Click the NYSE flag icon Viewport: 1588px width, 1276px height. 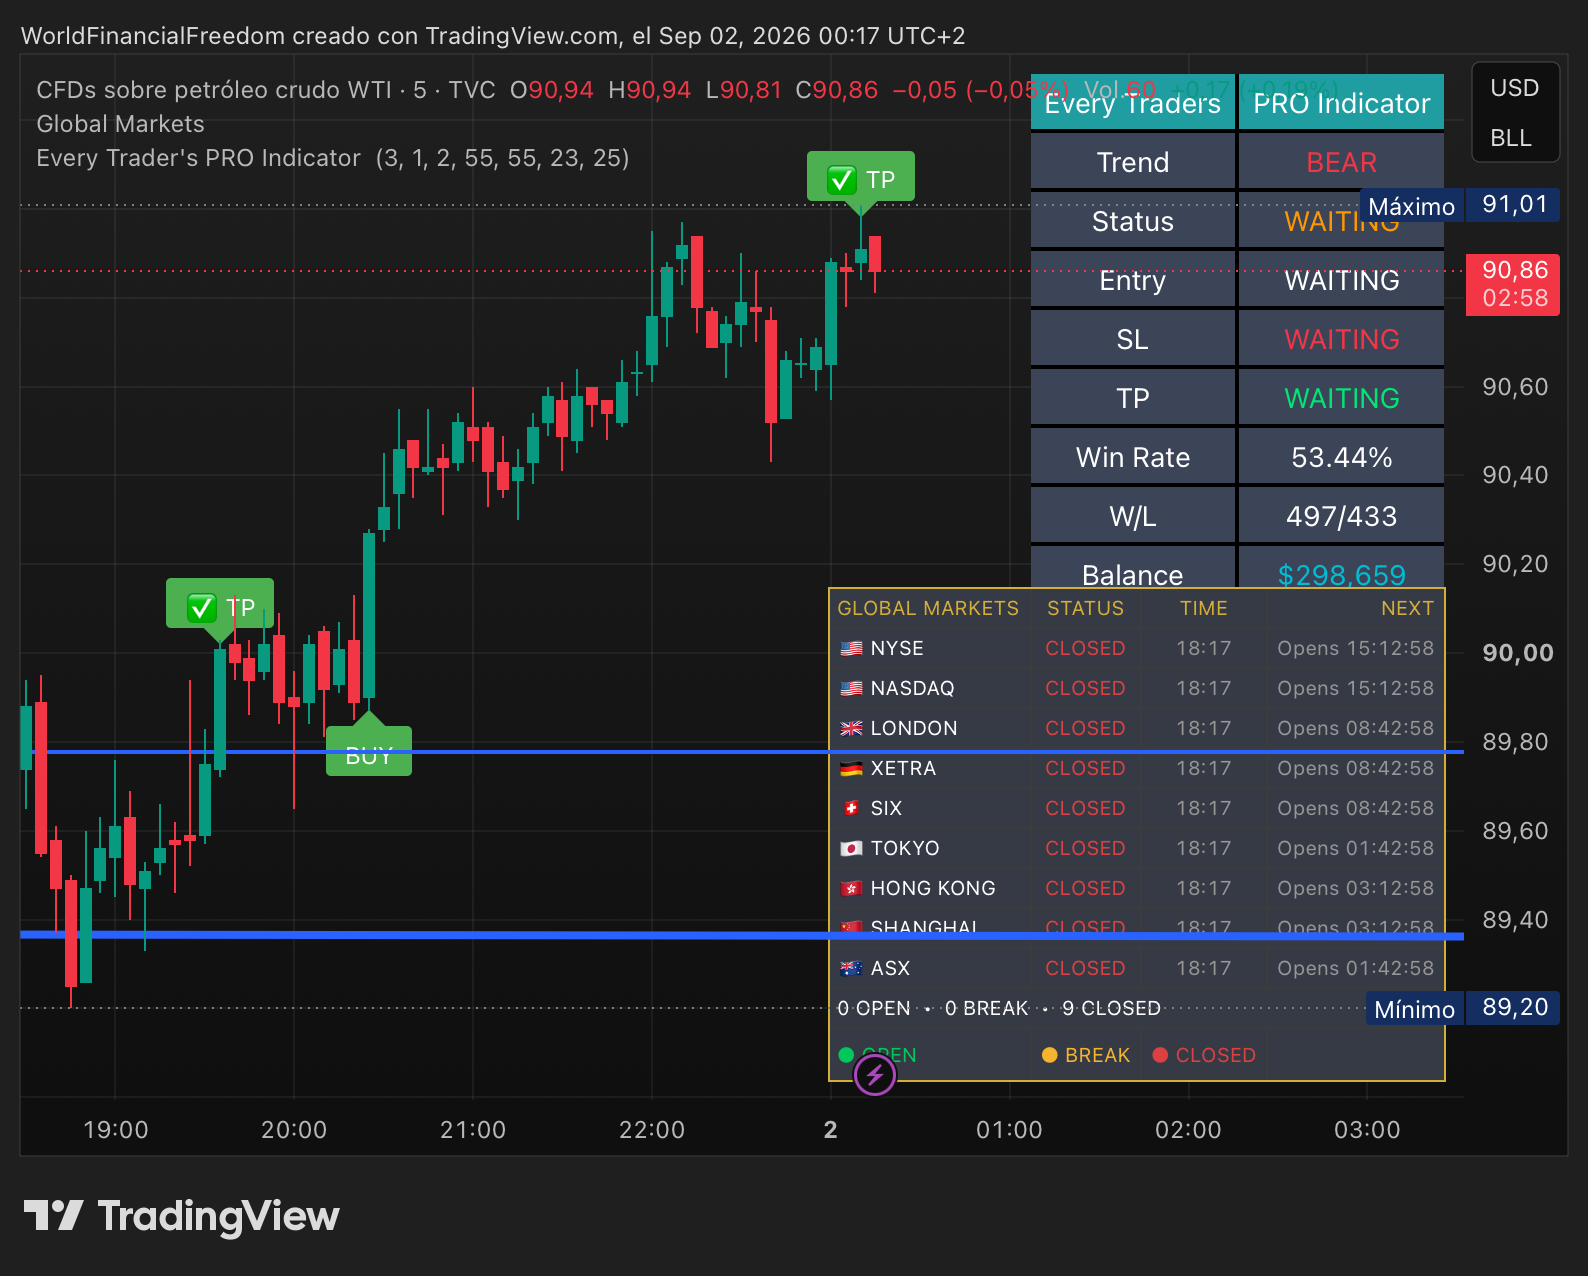click(851, 648)
